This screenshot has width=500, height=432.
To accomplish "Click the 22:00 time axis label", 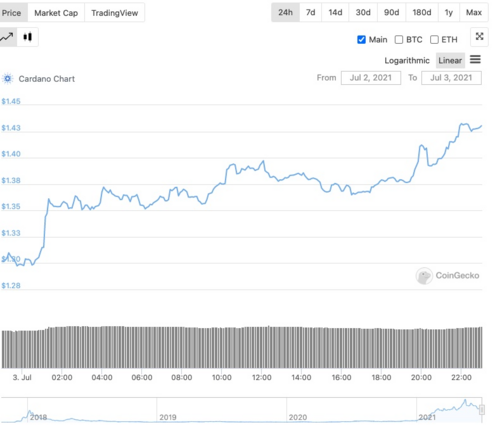I will point(461,378).
